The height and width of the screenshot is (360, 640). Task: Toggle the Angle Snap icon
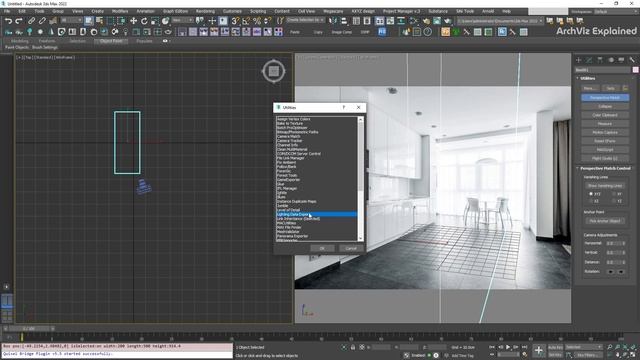tap(246, 20)
